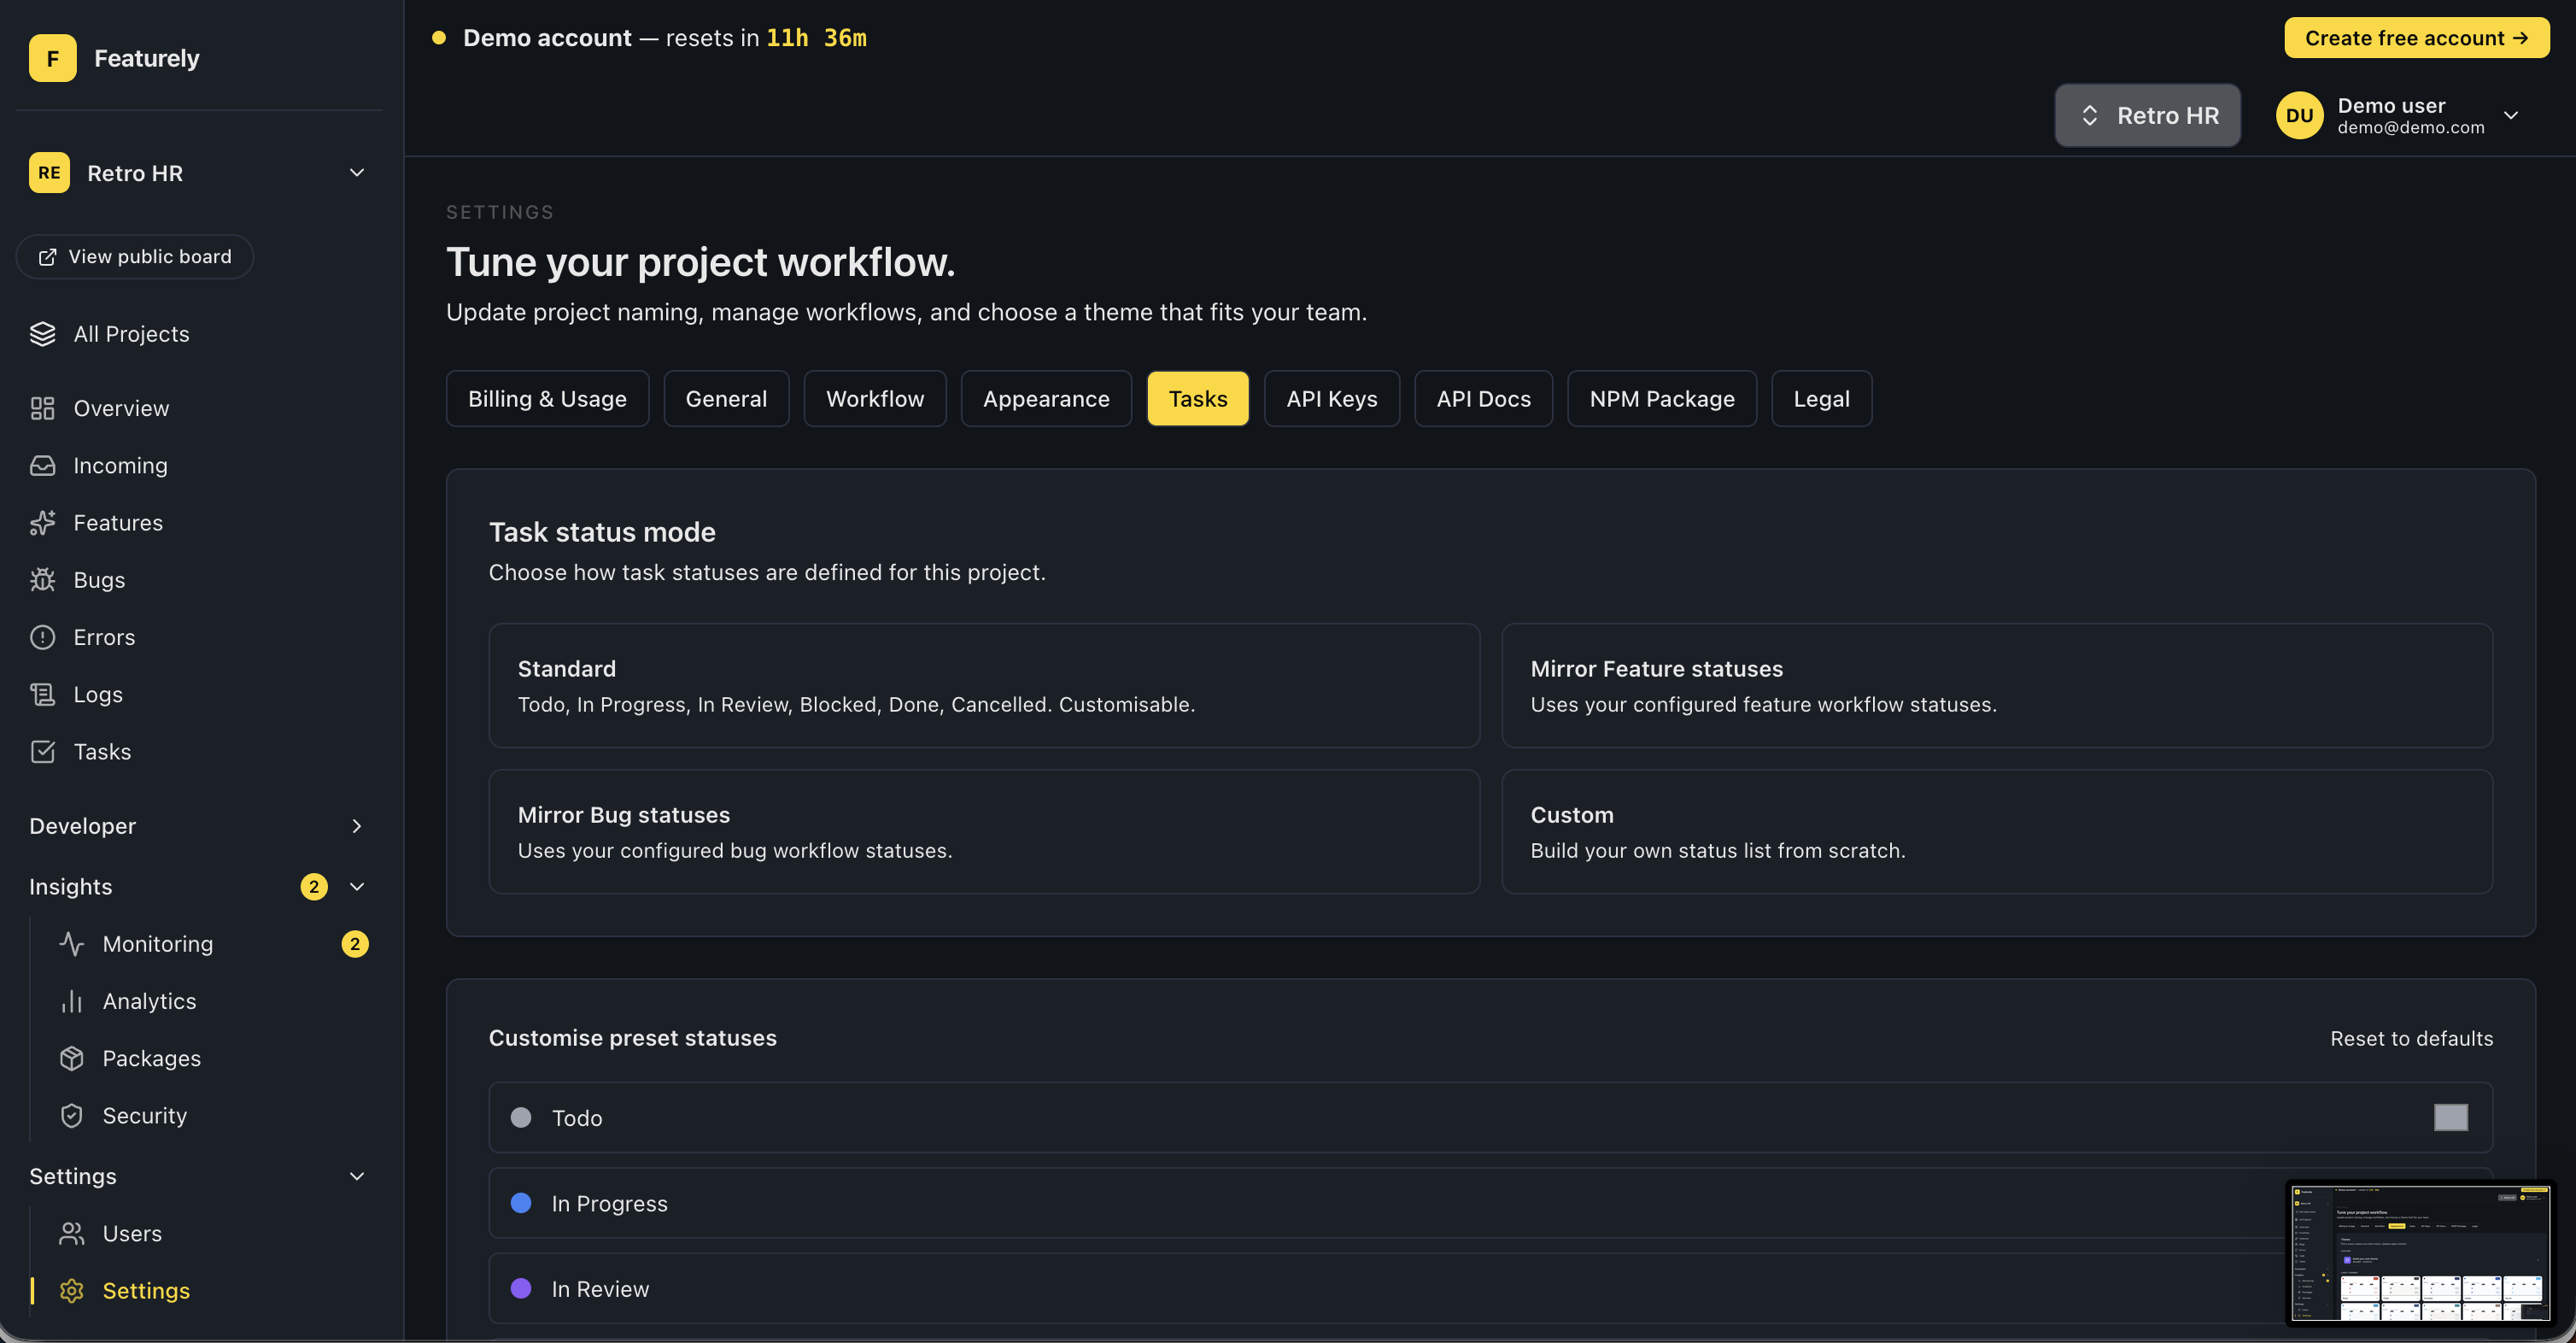Image resolution: width=2576 pixels, height=1343 pixels.
Task: Select Custom status mode option
Action: point(1996,832)
